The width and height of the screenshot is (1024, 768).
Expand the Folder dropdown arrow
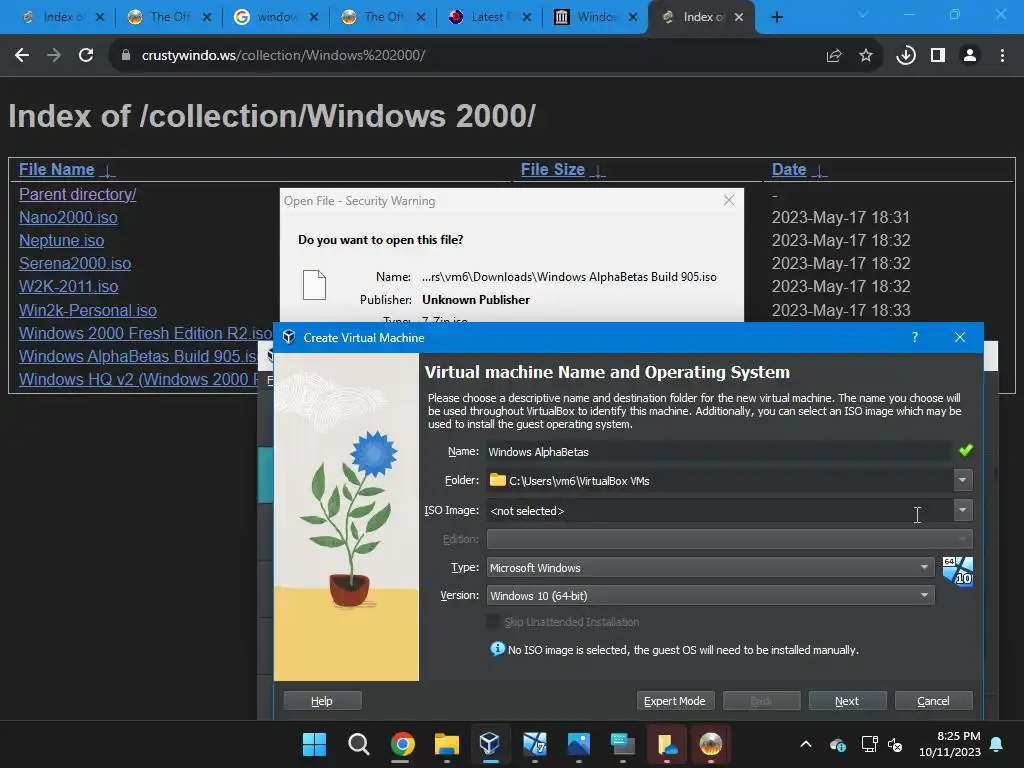tap(963, 480)
